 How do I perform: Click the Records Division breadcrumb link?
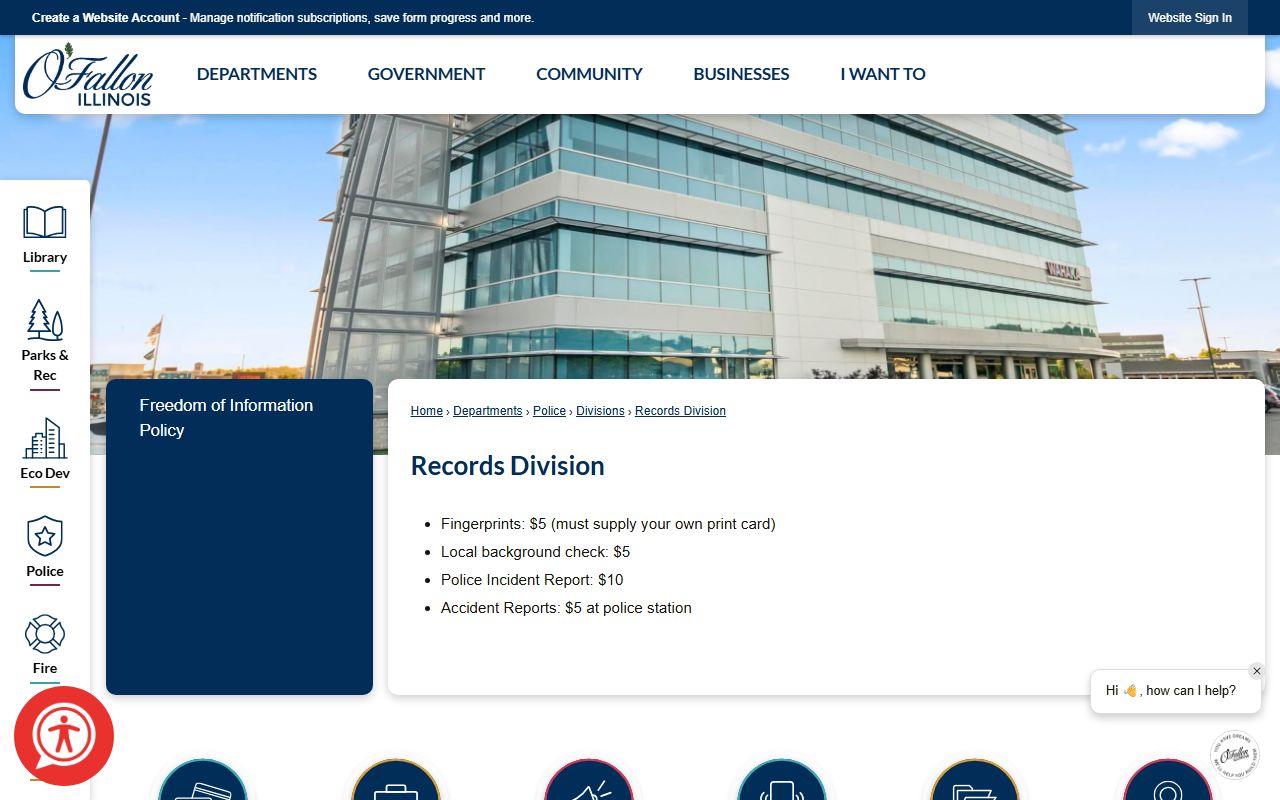[680, 411]
